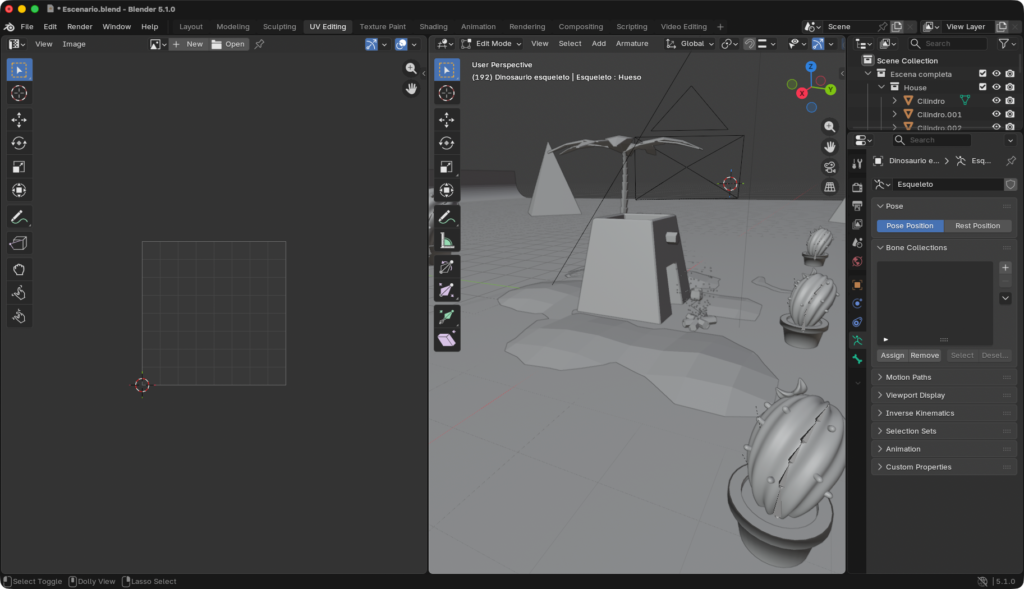Click the UV editor zoom magnifier icon
The image size is (1024, 589).
tap(411, 68)
